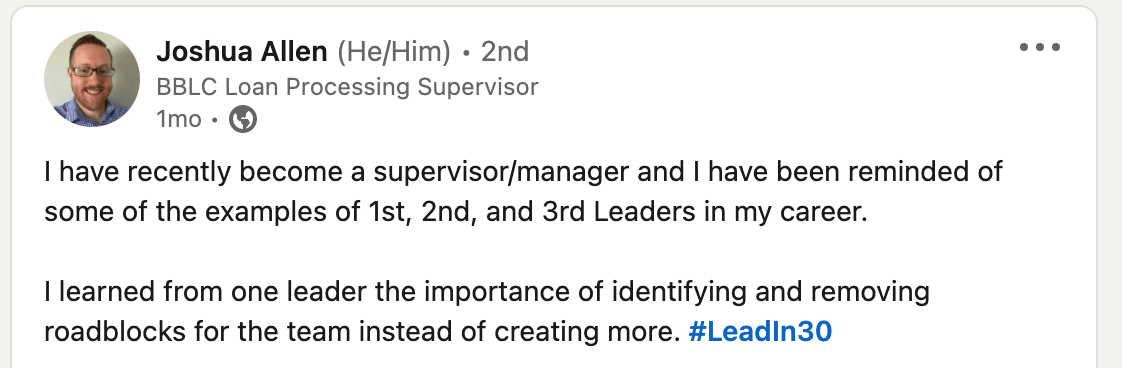
Task: Click the line starting "I have recently become"
Action: 523,173
